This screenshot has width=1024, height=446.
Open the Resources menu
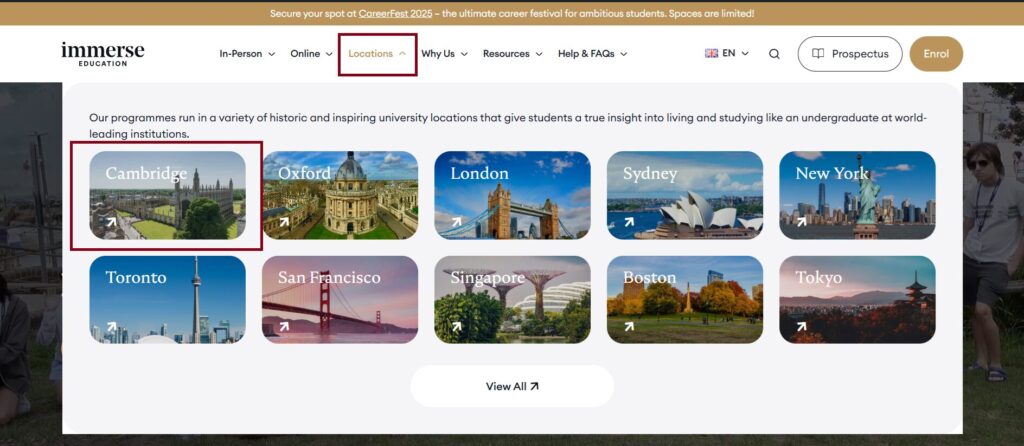point(512,54)
